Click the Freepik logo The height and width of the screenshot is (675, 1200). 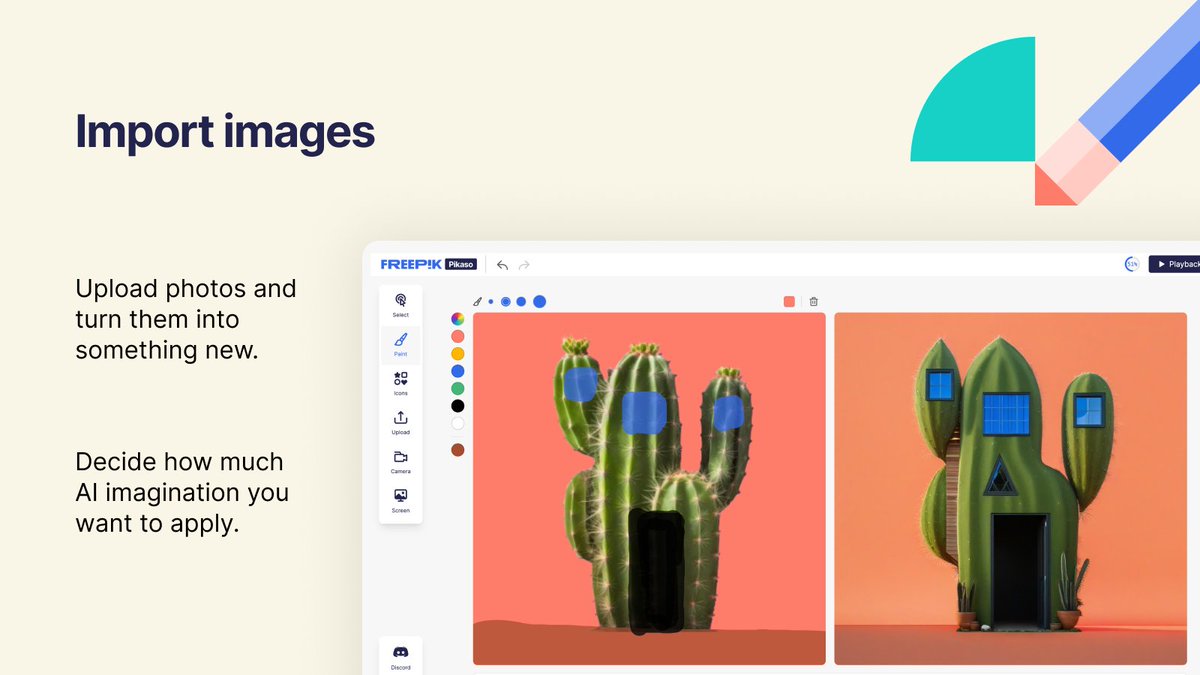(411, 265)
